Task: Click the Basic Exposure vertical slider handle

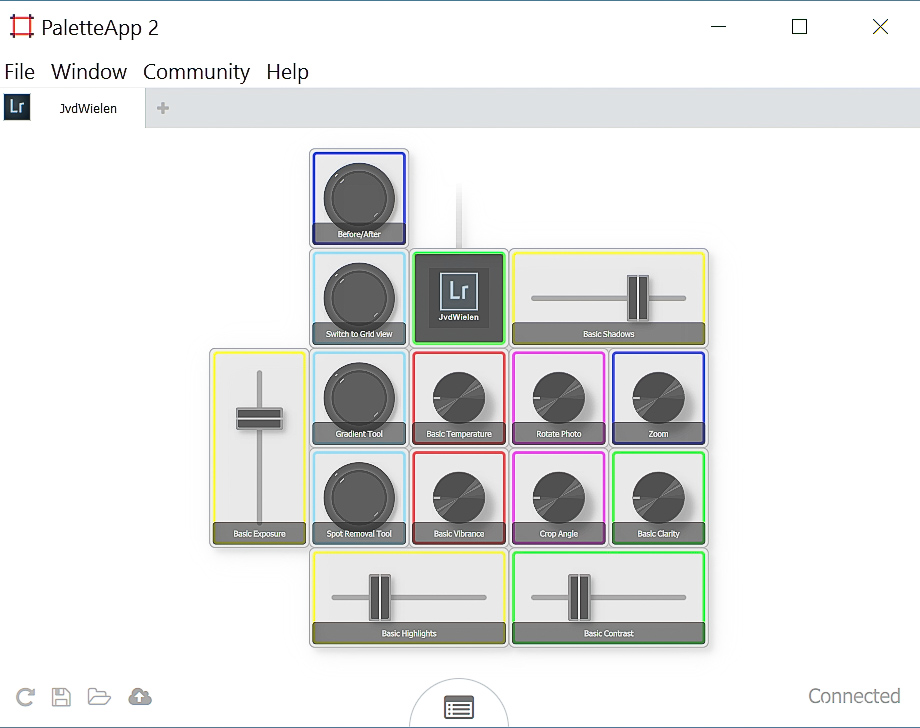Action: click(x=259, y=418)
